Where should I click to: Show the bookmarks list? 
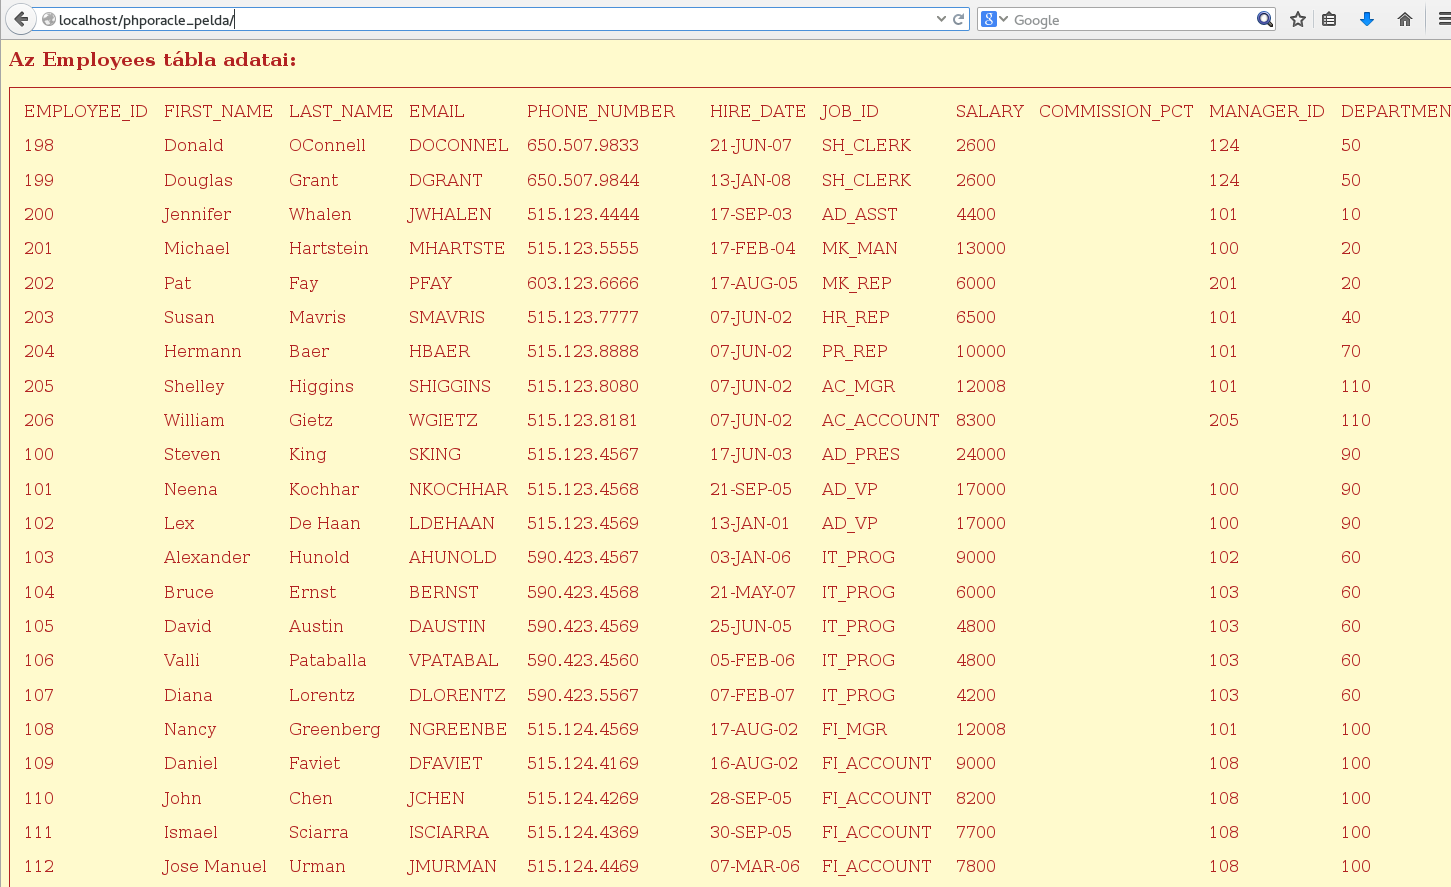[1329, 19]
